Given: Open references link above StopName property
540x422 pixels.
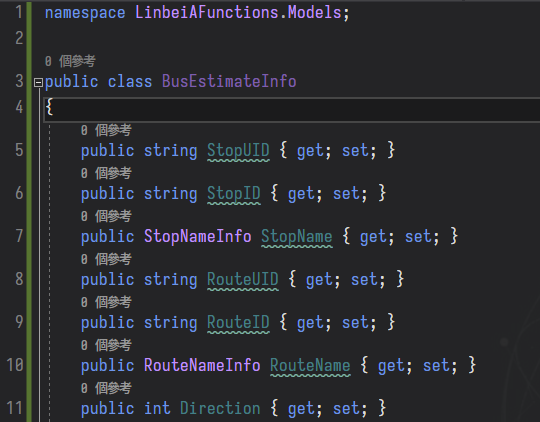Looking at the screenshot, I should [106, 216].
